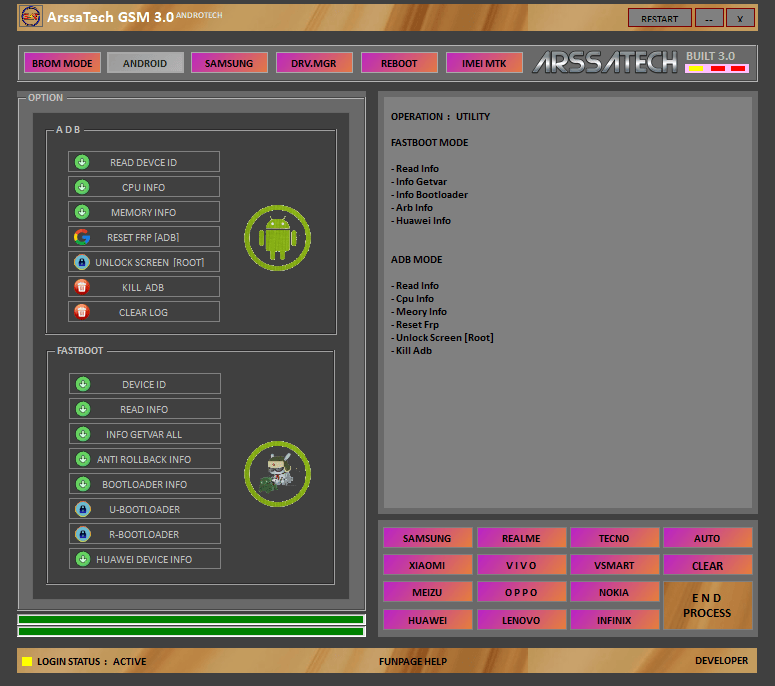Open the FUNPAGE HELP link
Image resolution: width=775 pixels, height=686 pixels.
point(413,661)
